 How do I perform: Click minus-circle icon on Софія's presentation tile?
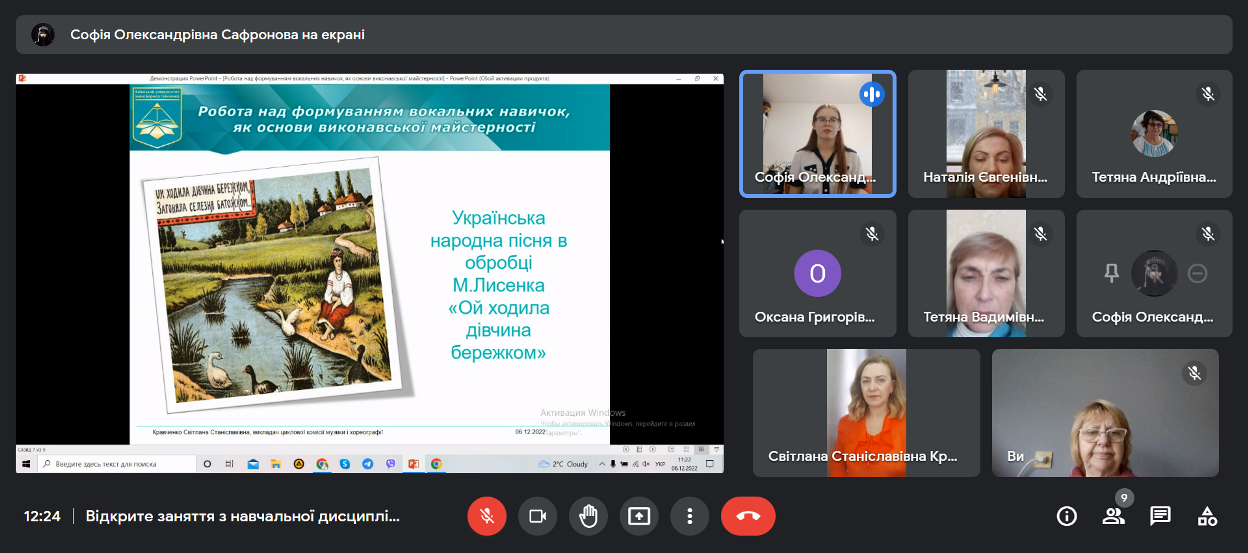coord(1197,273)
